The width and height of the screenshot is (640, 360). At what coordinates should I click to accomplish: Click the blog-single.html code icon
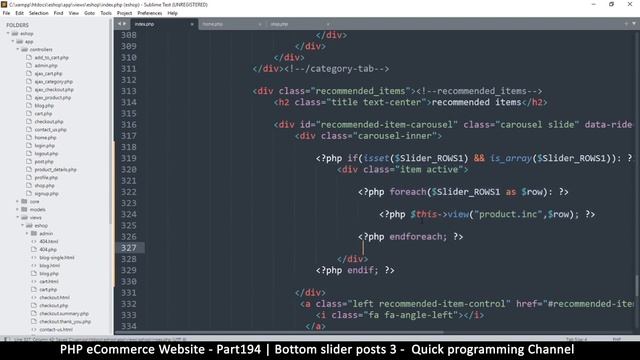click(34, 258)
